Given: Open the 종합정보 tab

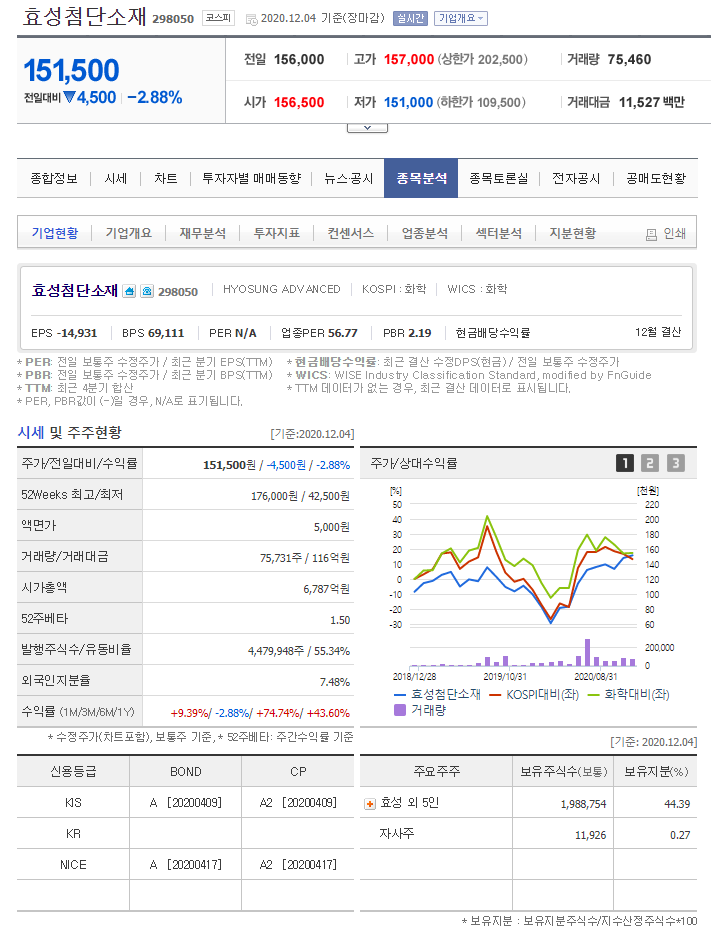Looking at the screenshot, I should [x=54, y=178].
